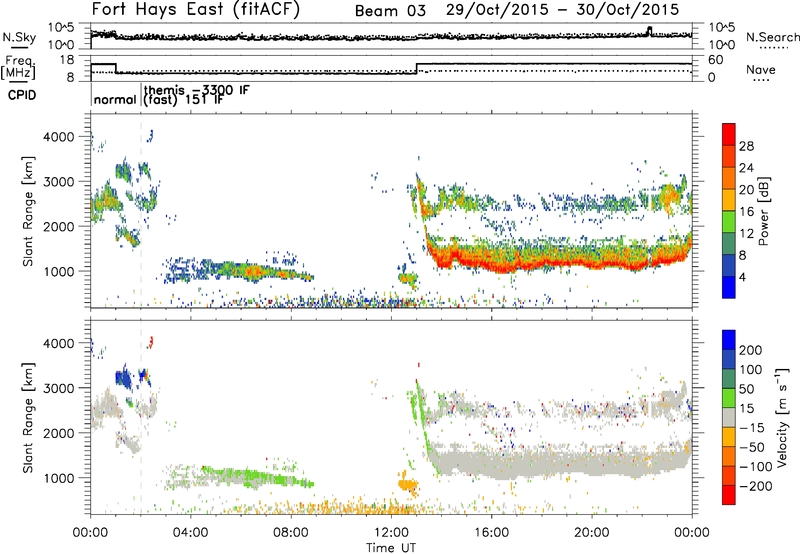Click the velocity panel 'Slant Range [km]' label
The height and width of the screenshot is (554, 800).
[x=28, y=418]
